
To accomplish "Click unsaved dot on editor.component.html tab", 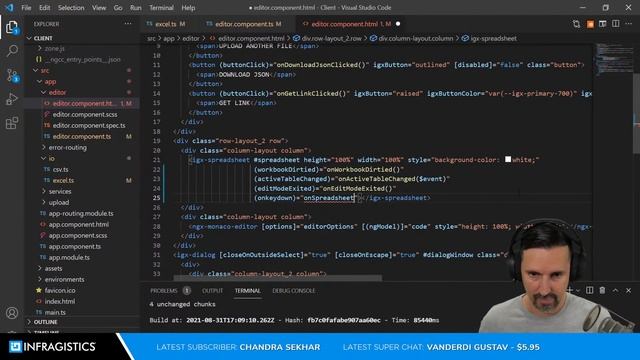I will coord(398,24).
